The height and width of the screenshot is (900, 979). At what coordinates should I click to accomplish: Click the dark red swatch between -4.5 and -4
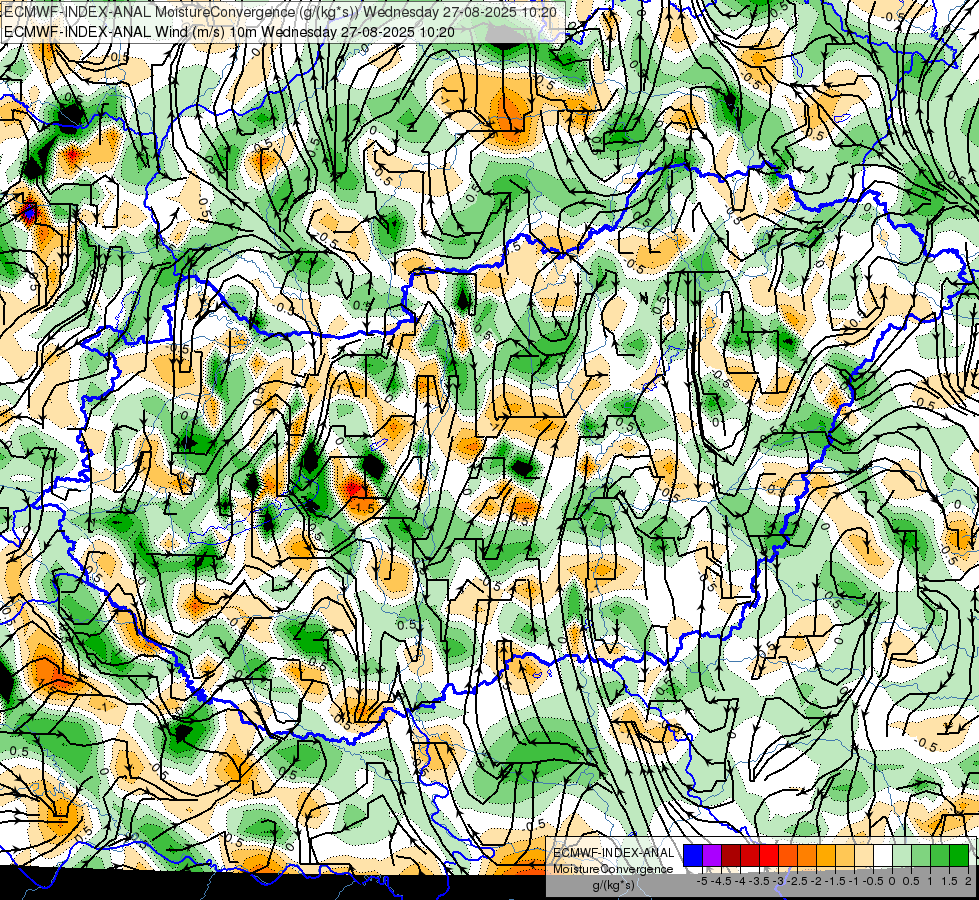click(731, 855)
